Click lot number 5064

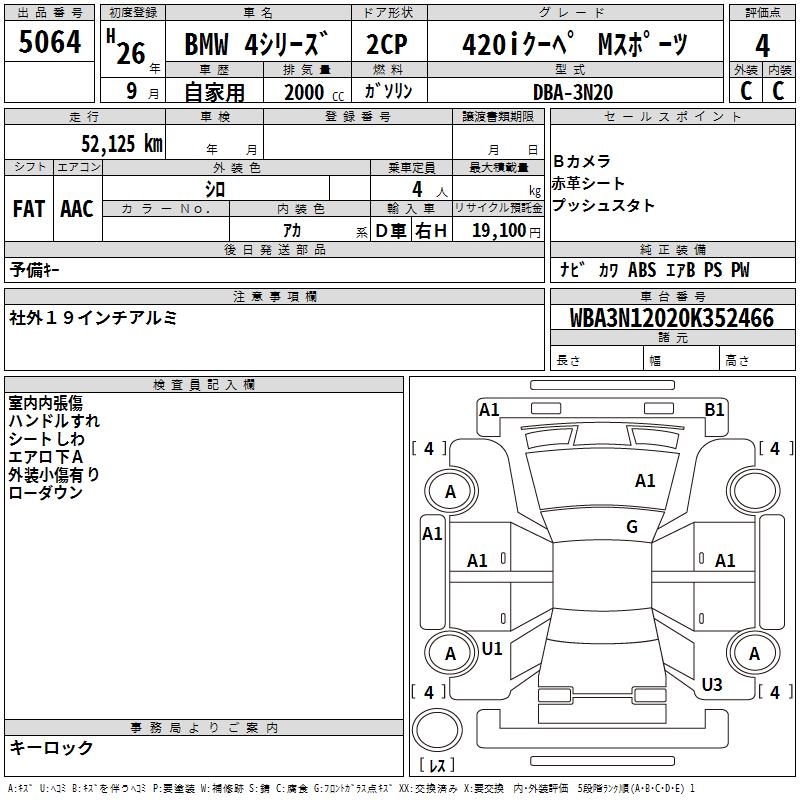coord(50,44)
